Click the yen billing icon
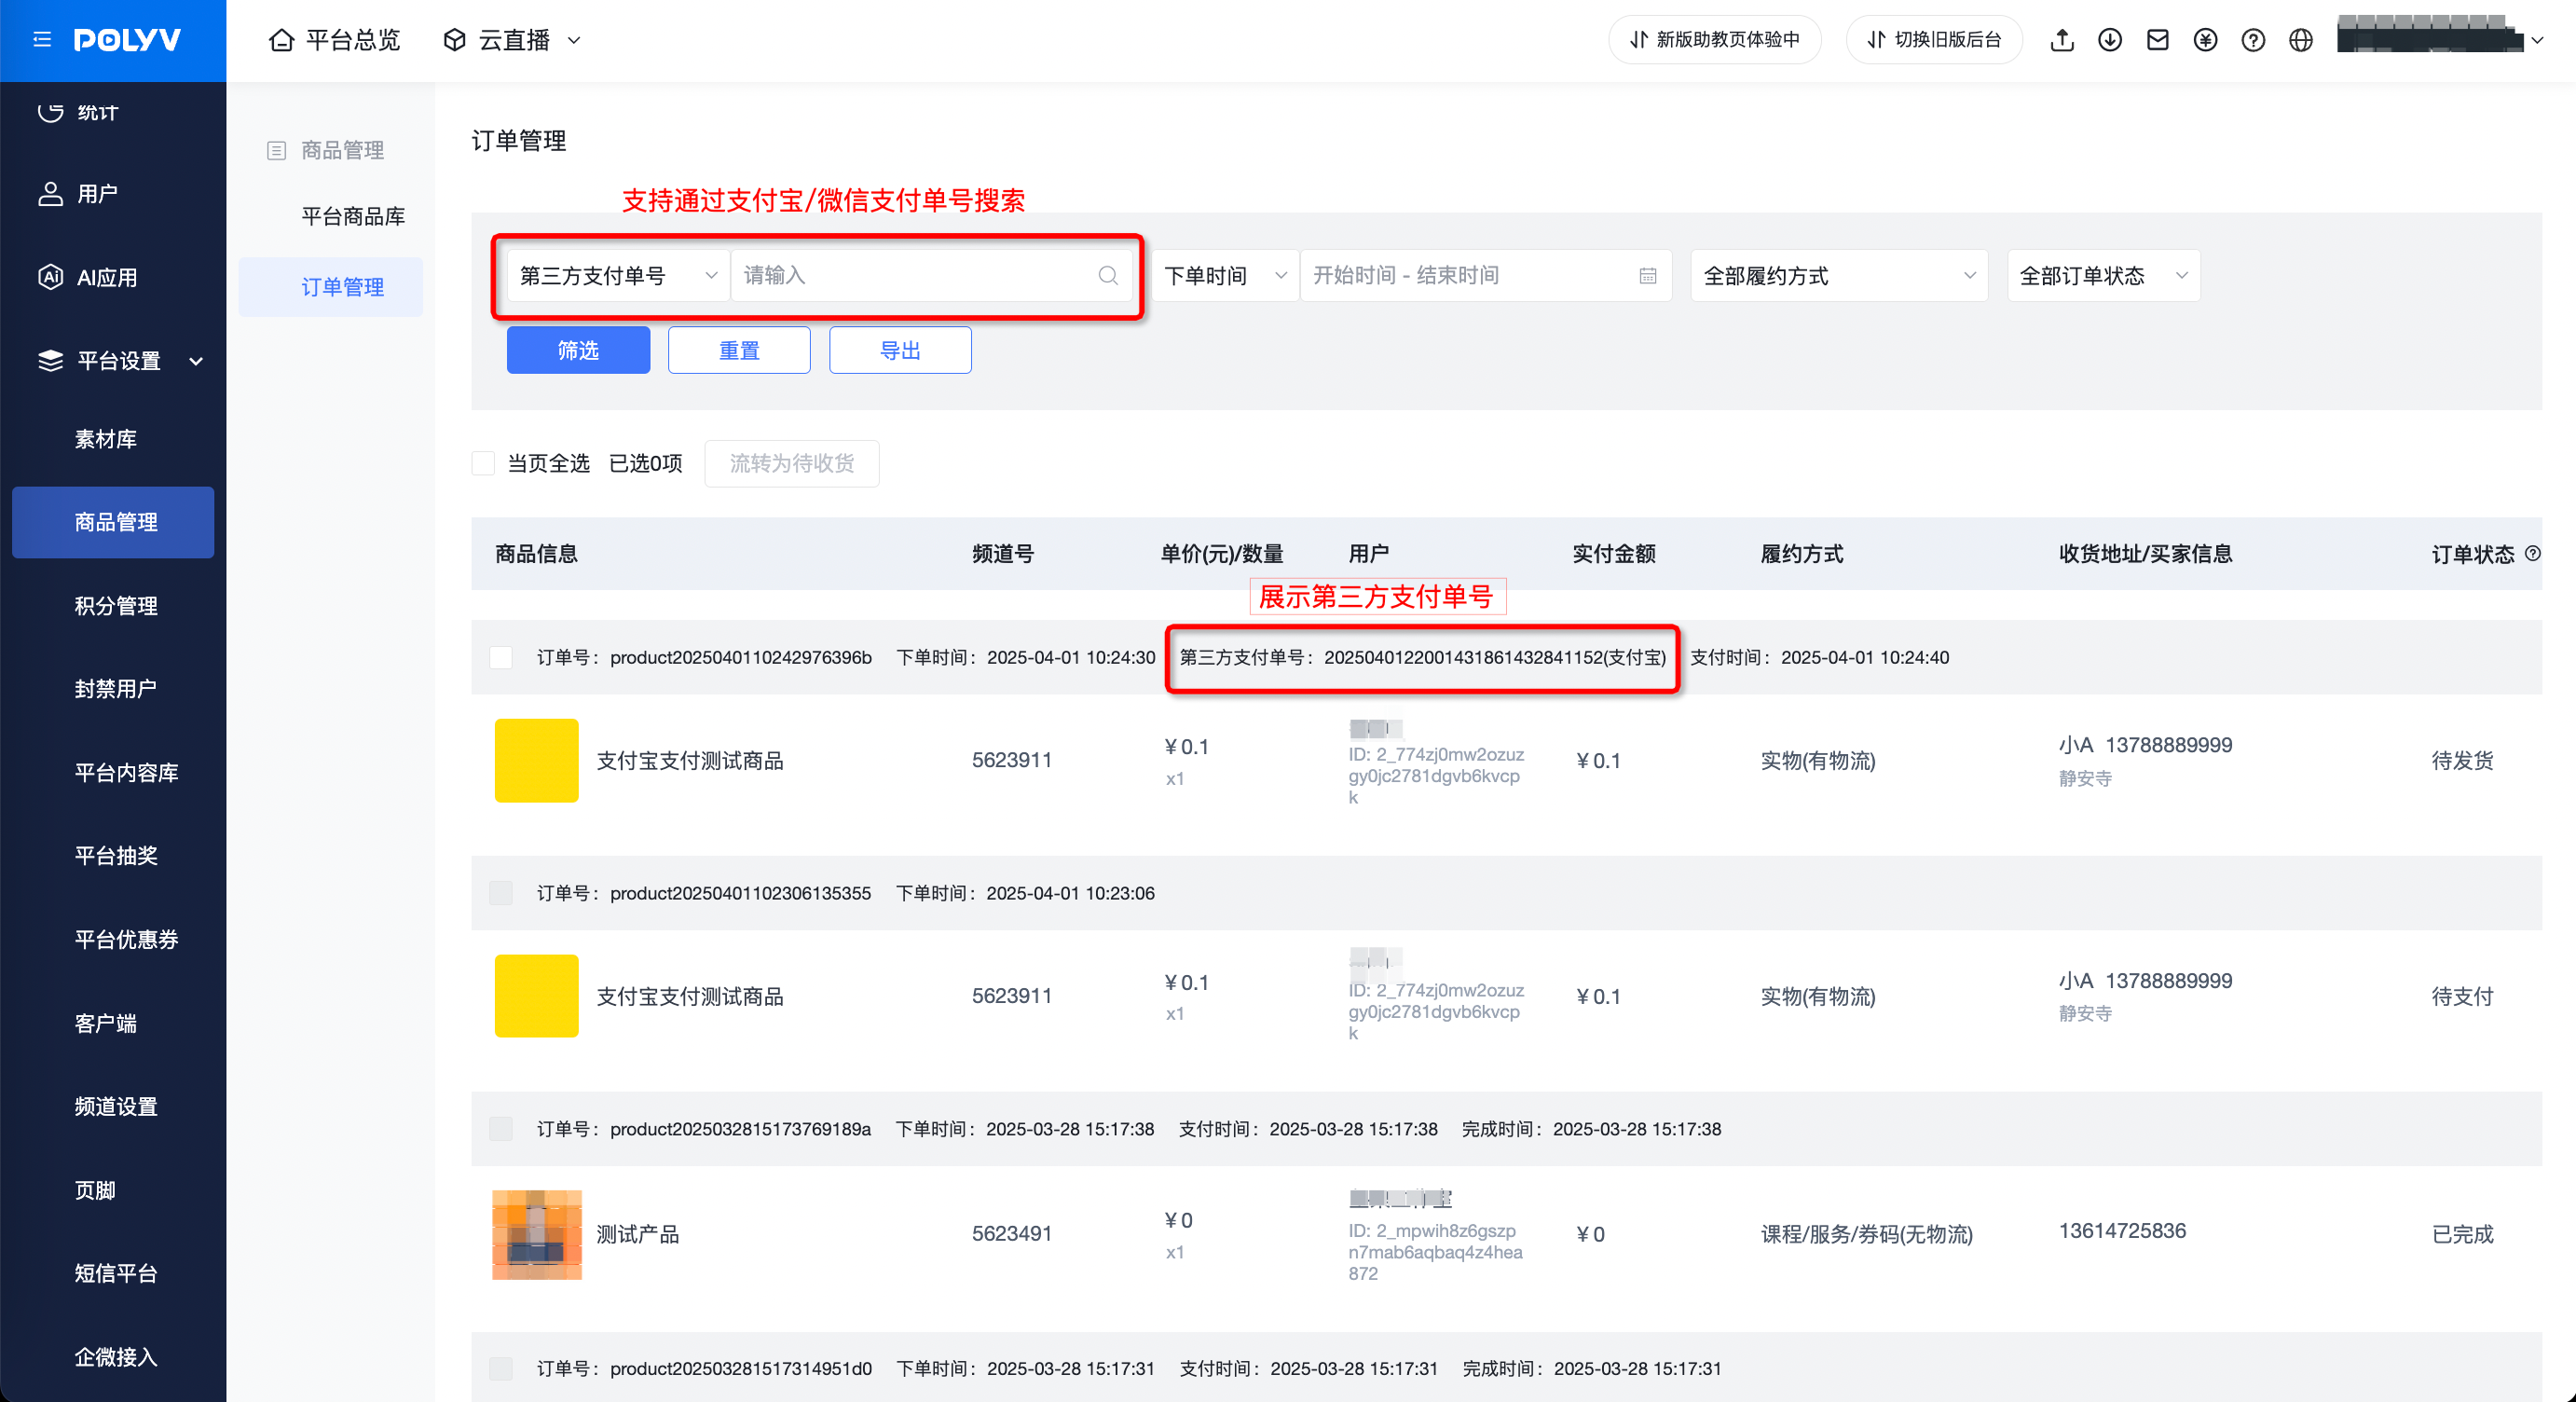Screen dimensions: 2576x1402 click(2205, 40)
